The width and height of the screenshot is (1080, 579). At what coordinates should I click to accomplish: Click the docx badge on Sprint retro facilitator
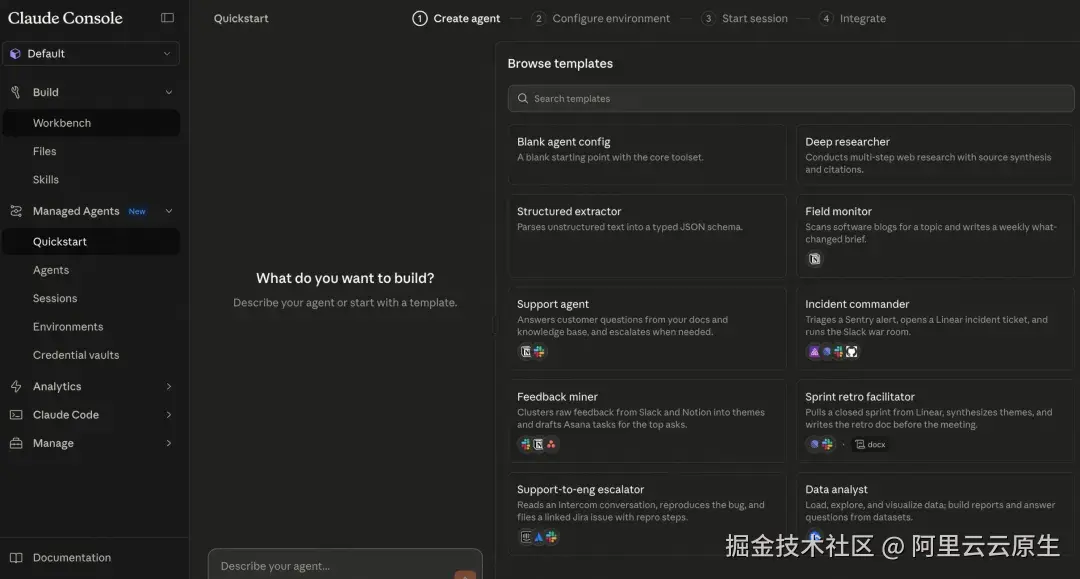[x=870, y=445]
